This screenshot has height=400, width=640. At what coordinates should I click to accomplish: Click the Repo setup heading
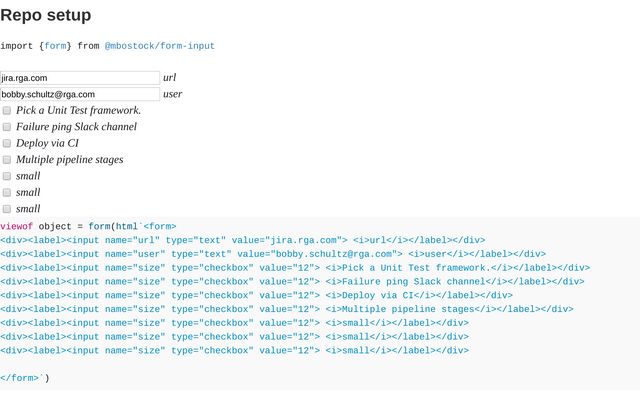(46, 15)
